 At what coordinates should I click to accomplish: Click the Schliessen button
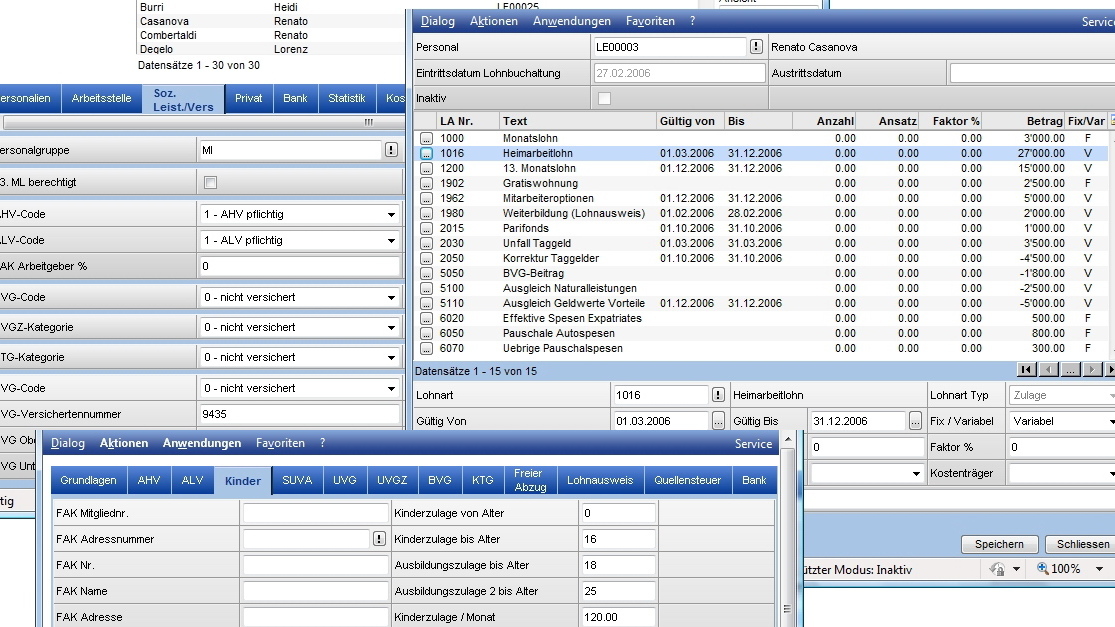pyautogui.click(x=1083, y=544)
